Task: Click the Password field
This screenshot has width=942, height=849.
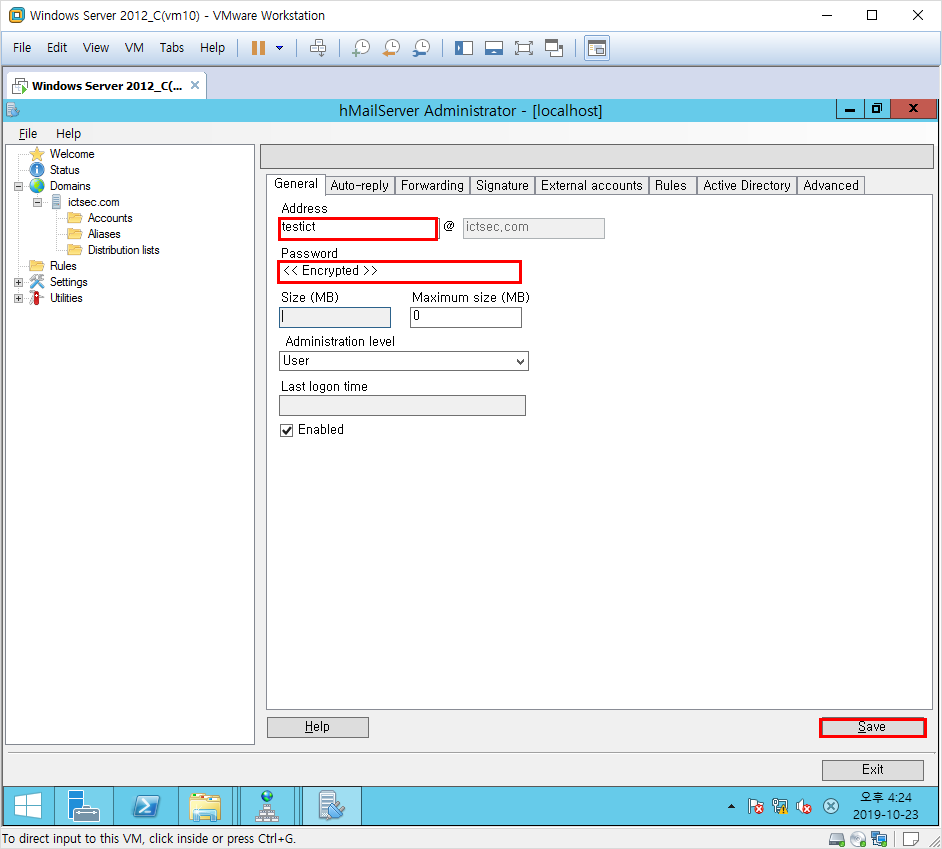Action: (400, 272)
